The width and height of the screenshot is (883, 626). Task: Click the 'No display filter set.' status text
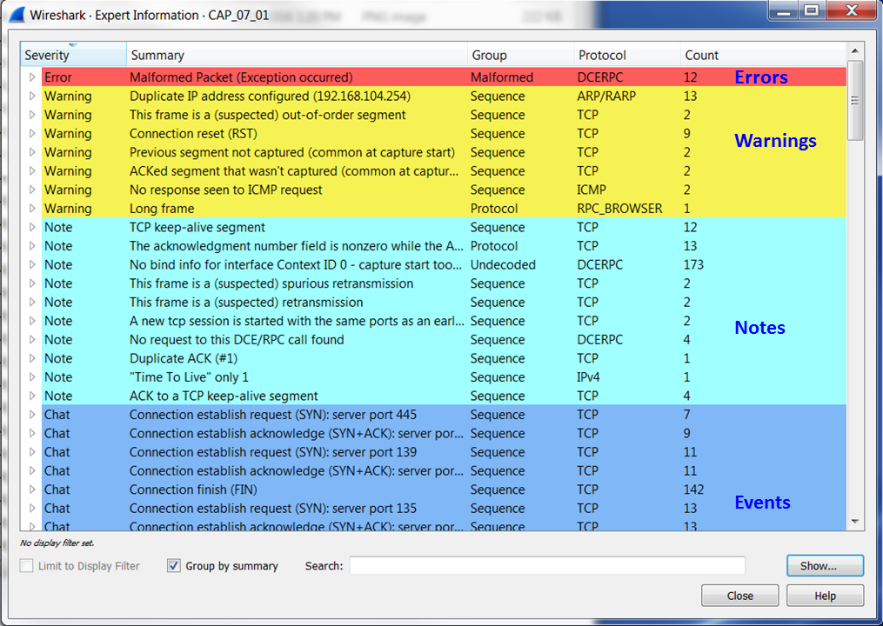[x=57, y=543]
